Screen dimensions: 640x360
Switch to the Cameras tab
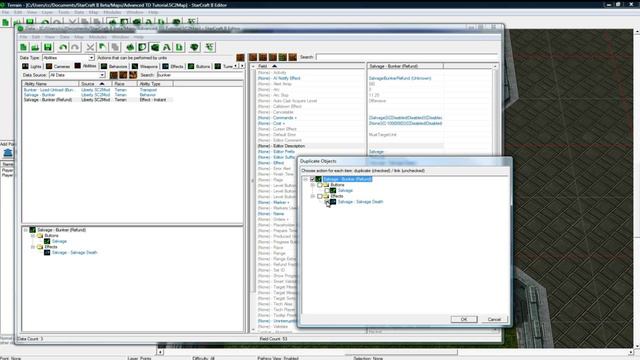pos(58,66)
